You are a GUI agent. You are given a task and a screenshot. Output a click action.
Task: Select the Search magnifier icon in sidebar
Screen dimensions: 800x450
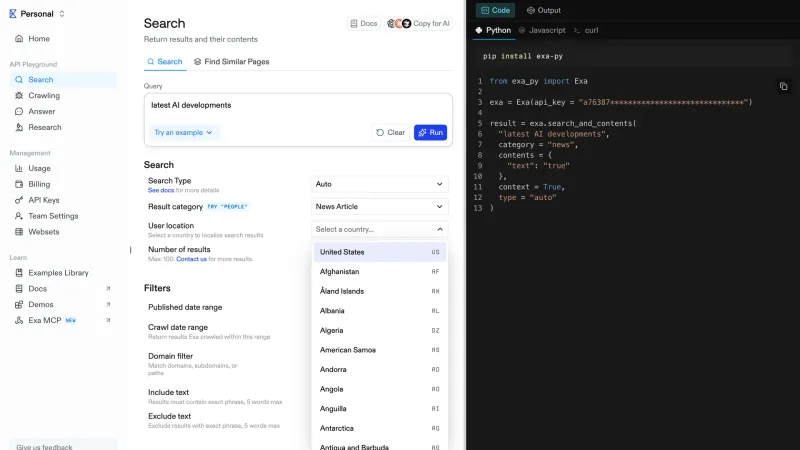19,80
